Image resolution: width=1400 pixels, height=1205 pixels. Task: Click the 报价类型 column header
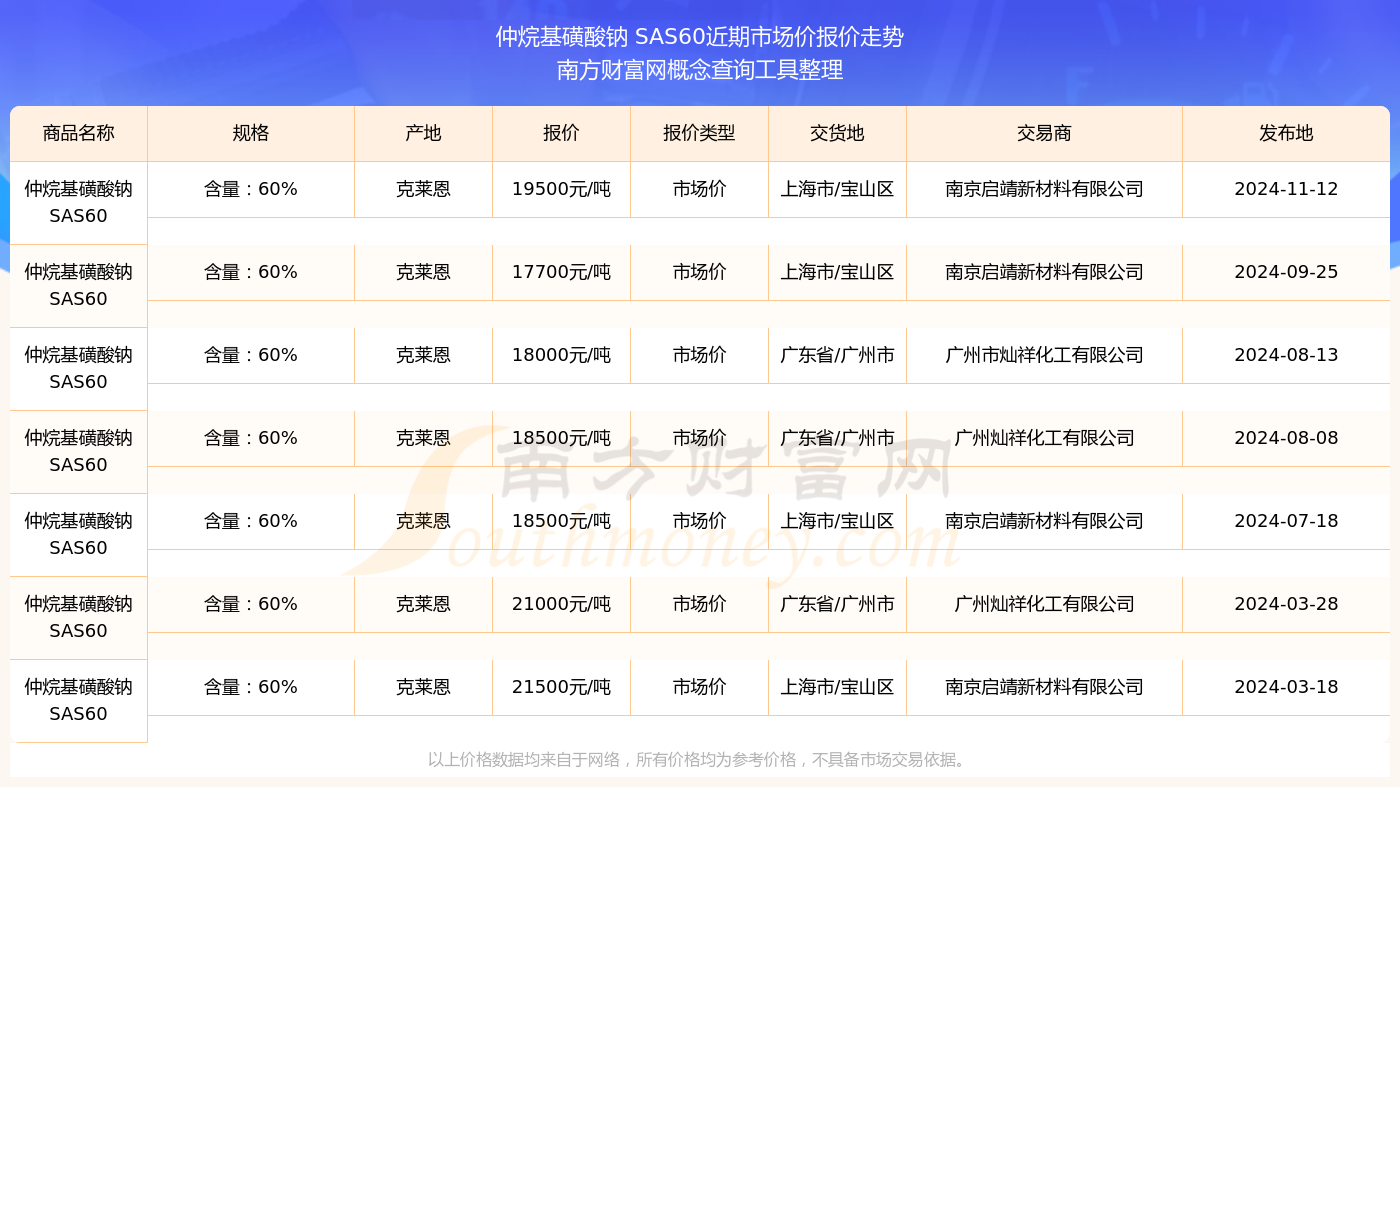click(x=700, y=134)
